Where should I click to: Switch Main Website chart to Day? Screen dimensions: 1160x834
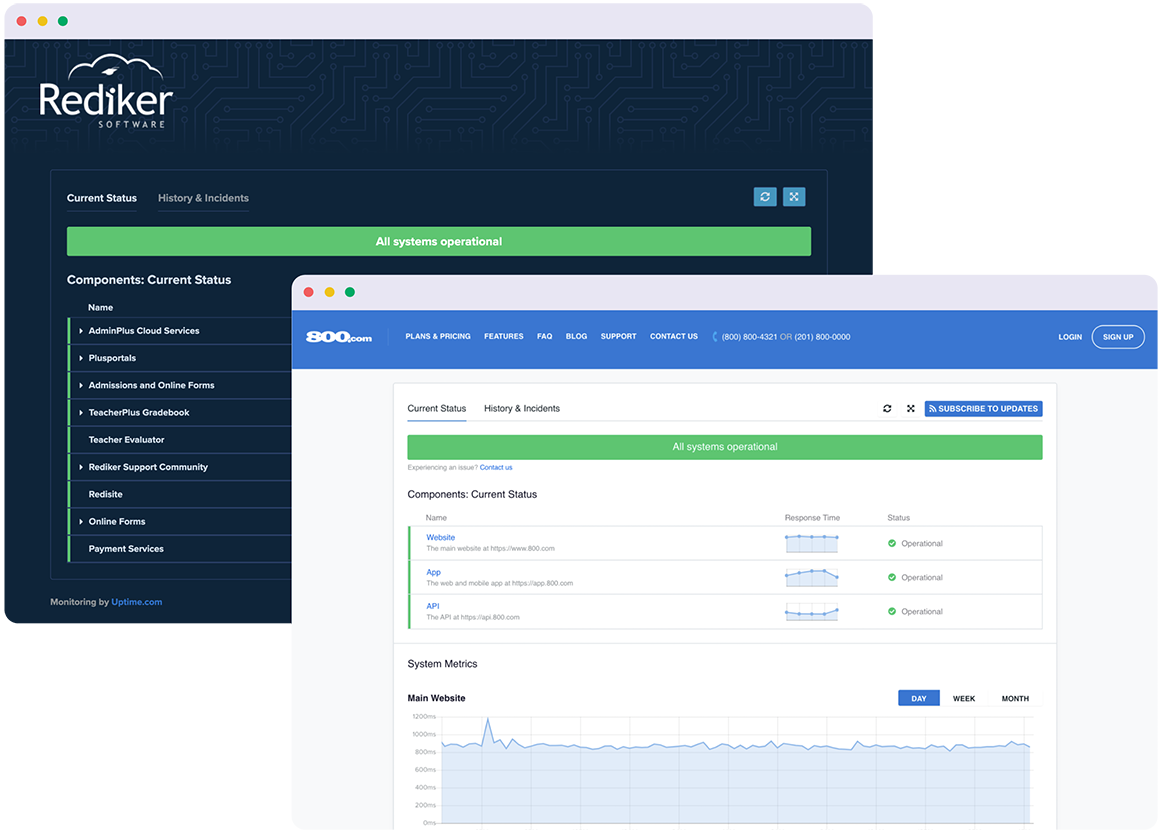pyautogui.click(x=919, y=699)
